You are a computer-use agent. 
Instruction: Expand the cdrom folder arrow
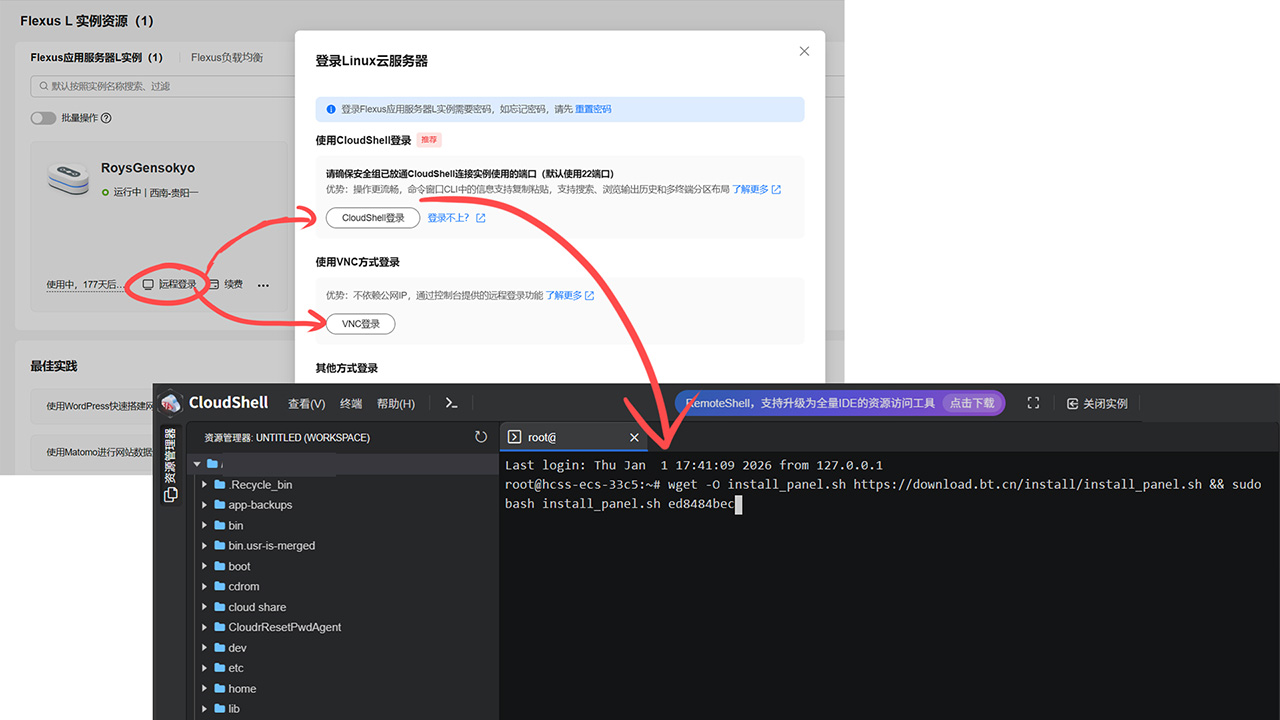[x=205, y=586]
